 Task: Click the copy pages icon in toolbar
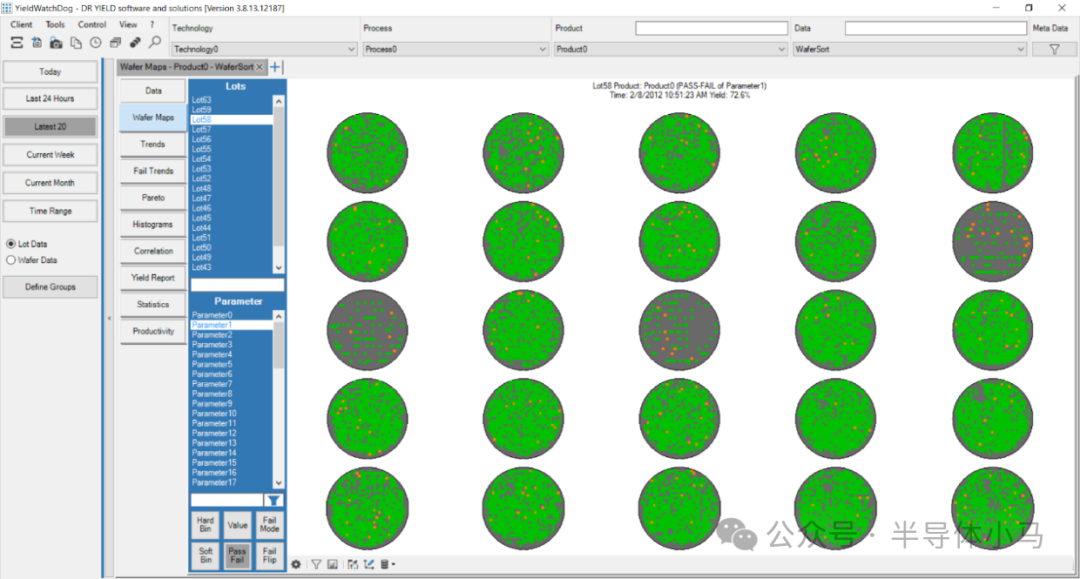point(76,43)
